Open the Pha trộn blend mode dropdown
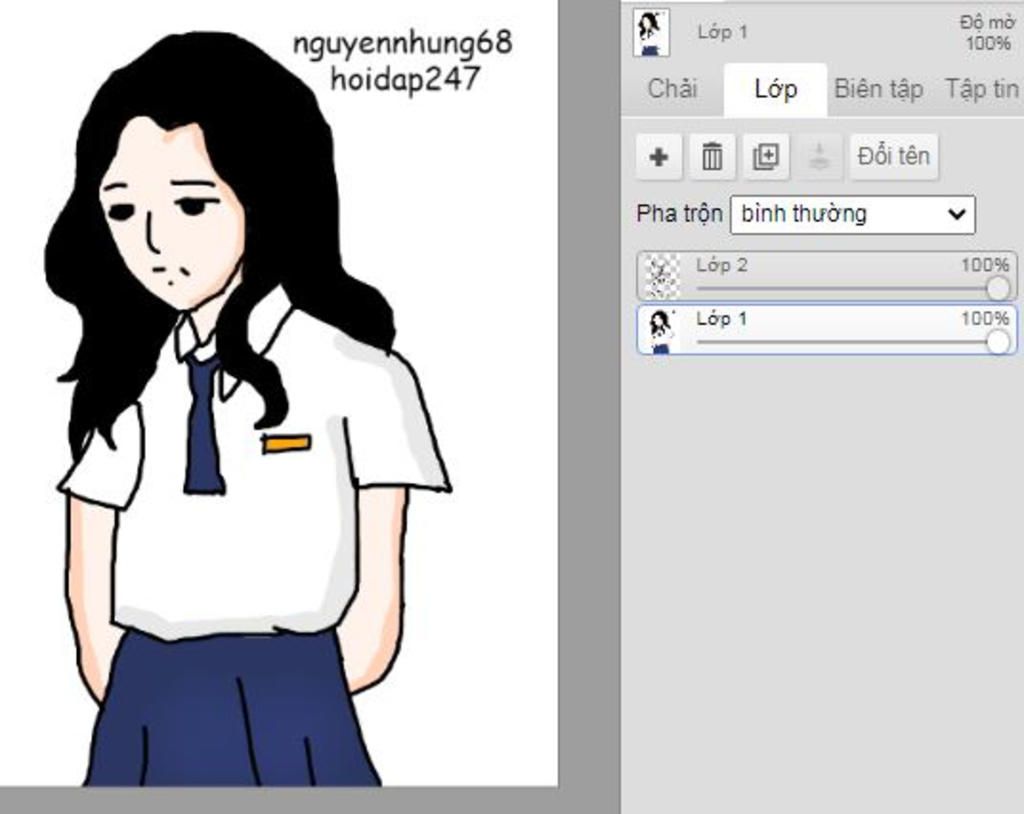 (852, 214)
